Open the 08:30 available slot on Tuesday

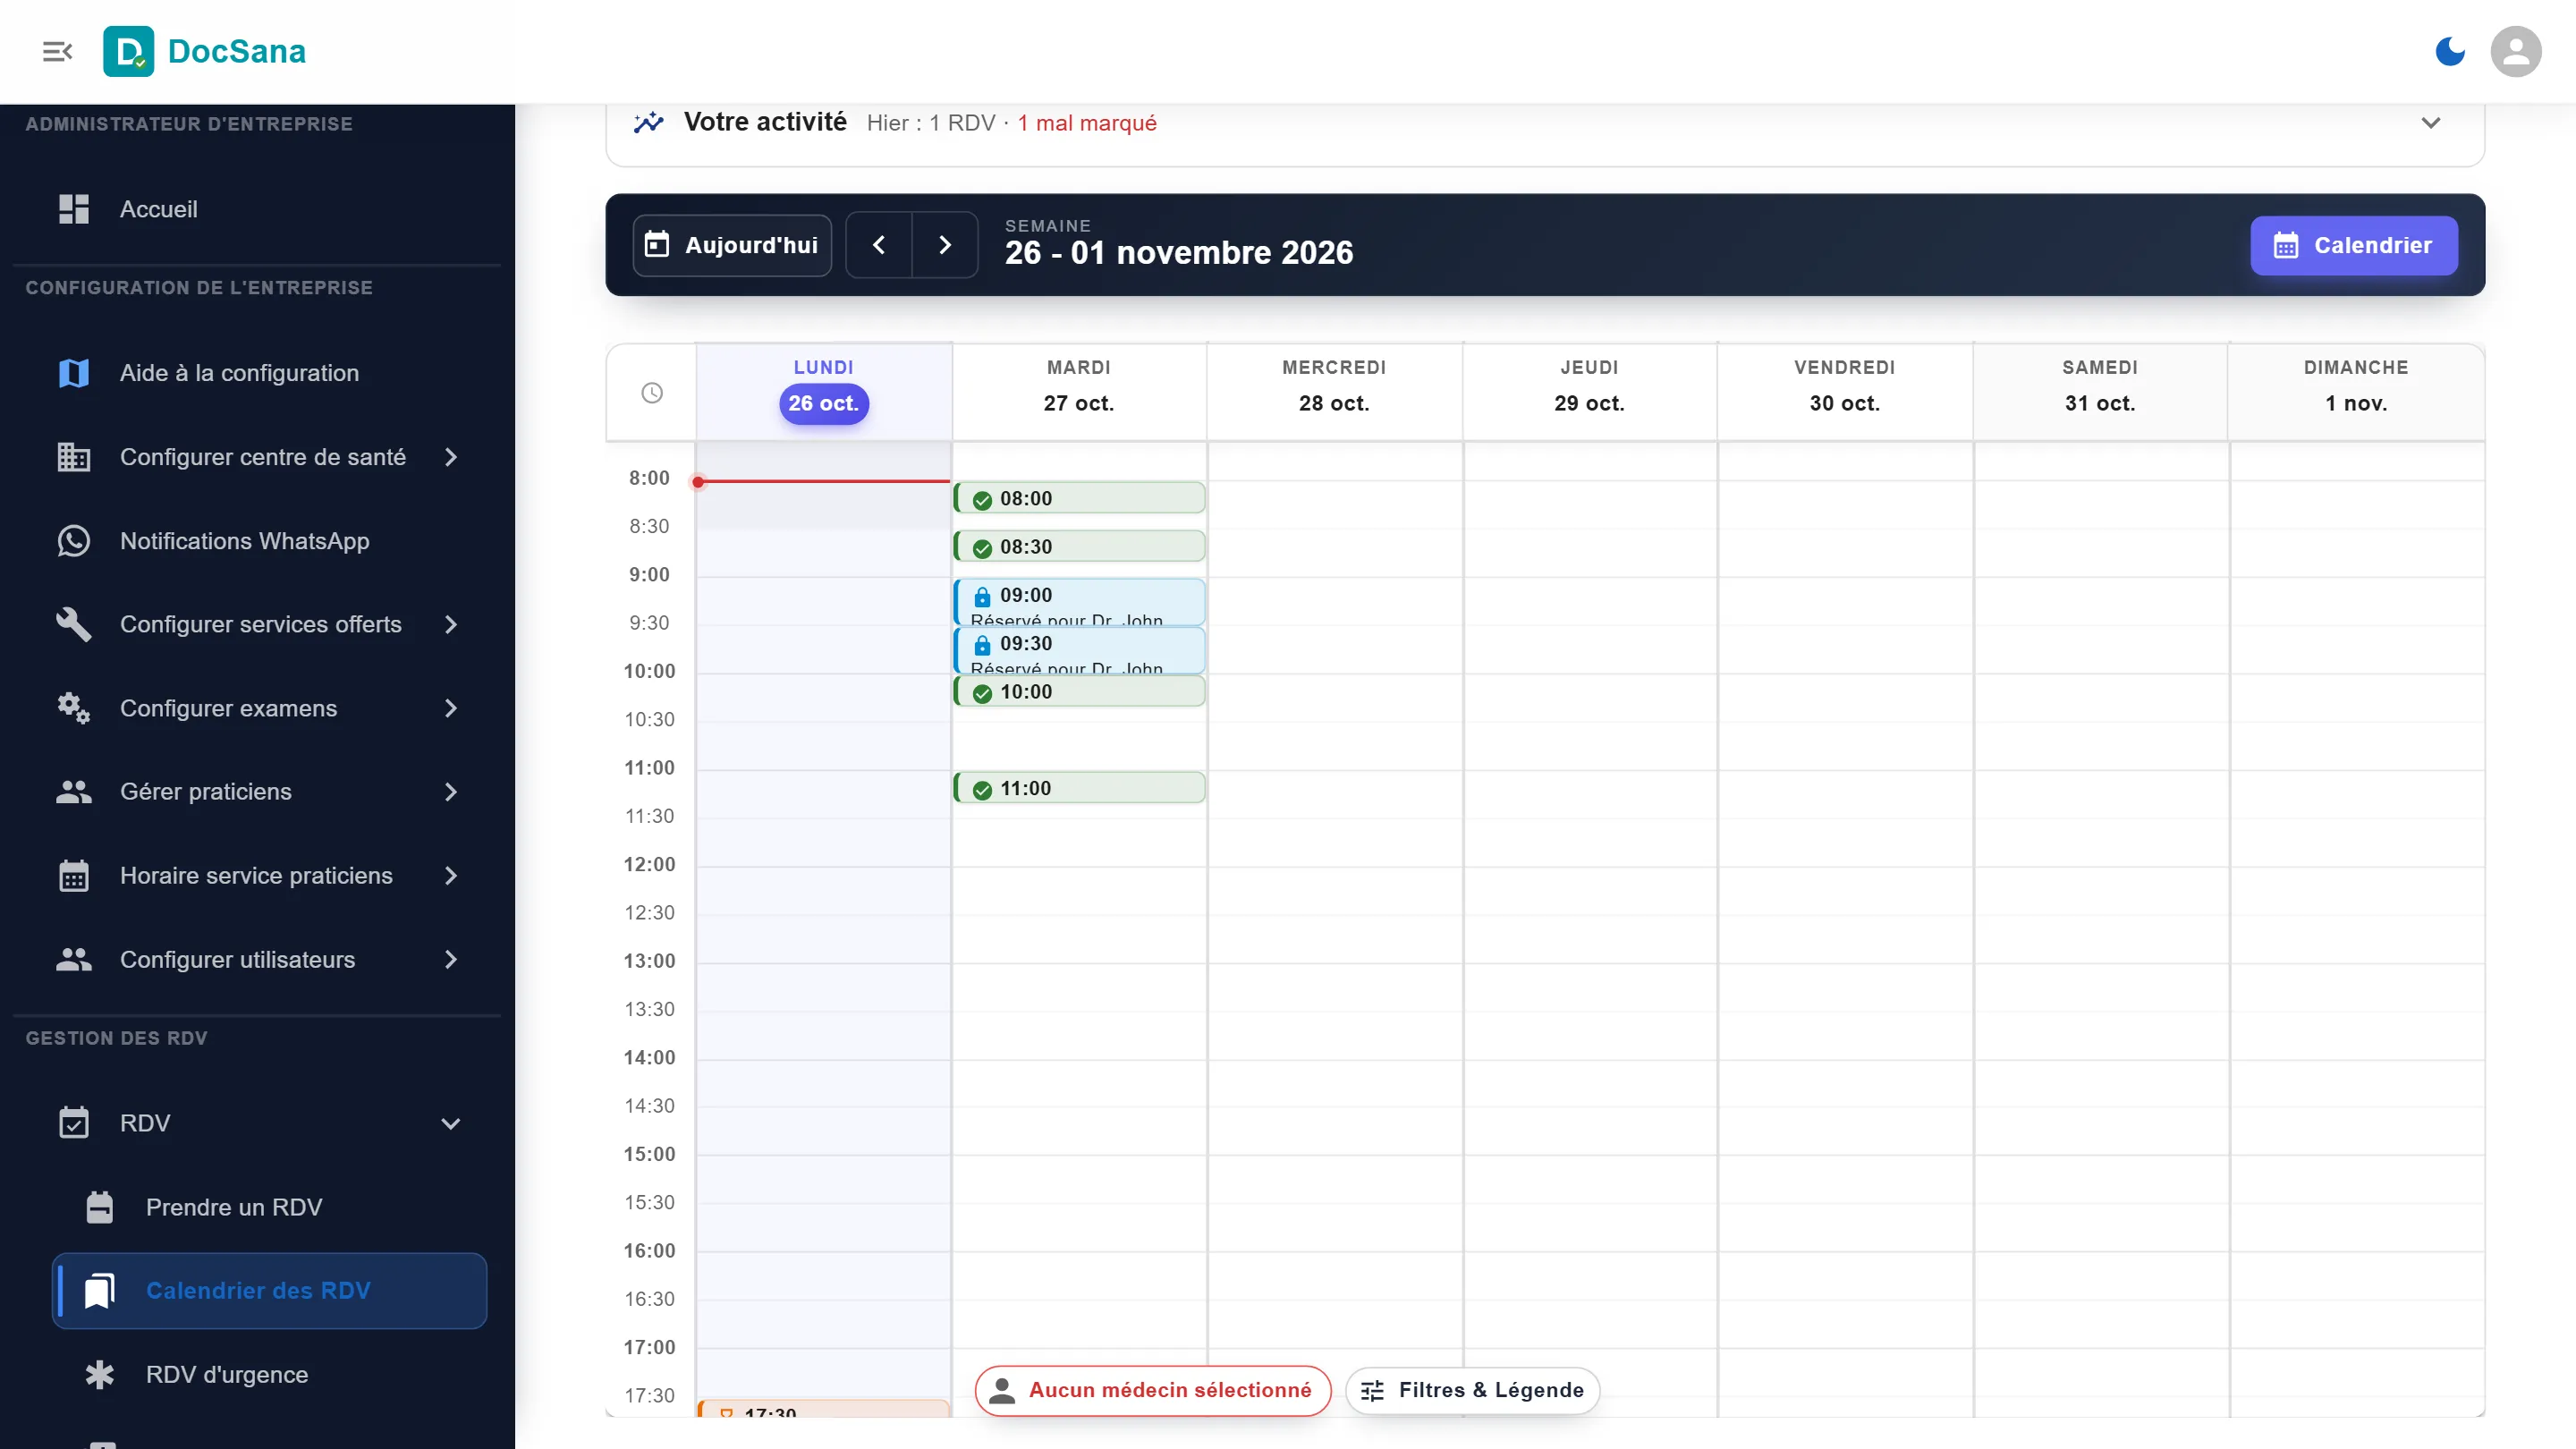[1079, 546]
